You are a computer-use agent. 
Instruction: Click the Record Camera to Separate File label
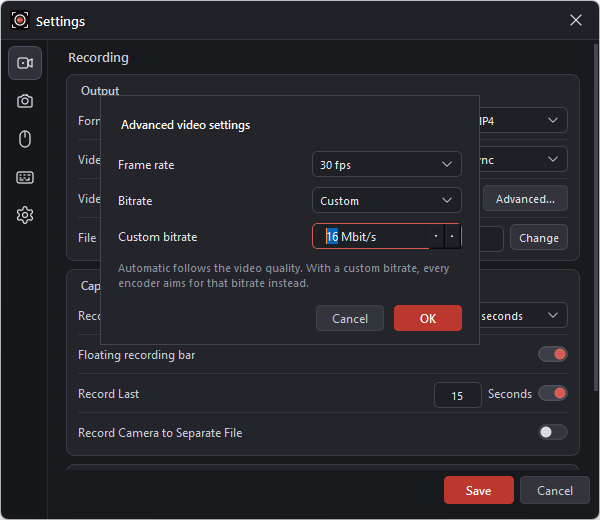point(160,433)
